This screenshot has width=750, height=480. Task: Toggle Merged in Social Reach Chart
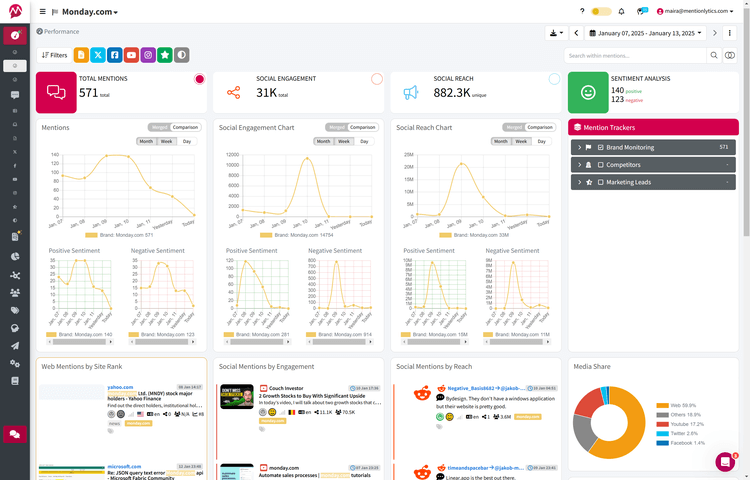pyautogui.click(x=514, y=127)
